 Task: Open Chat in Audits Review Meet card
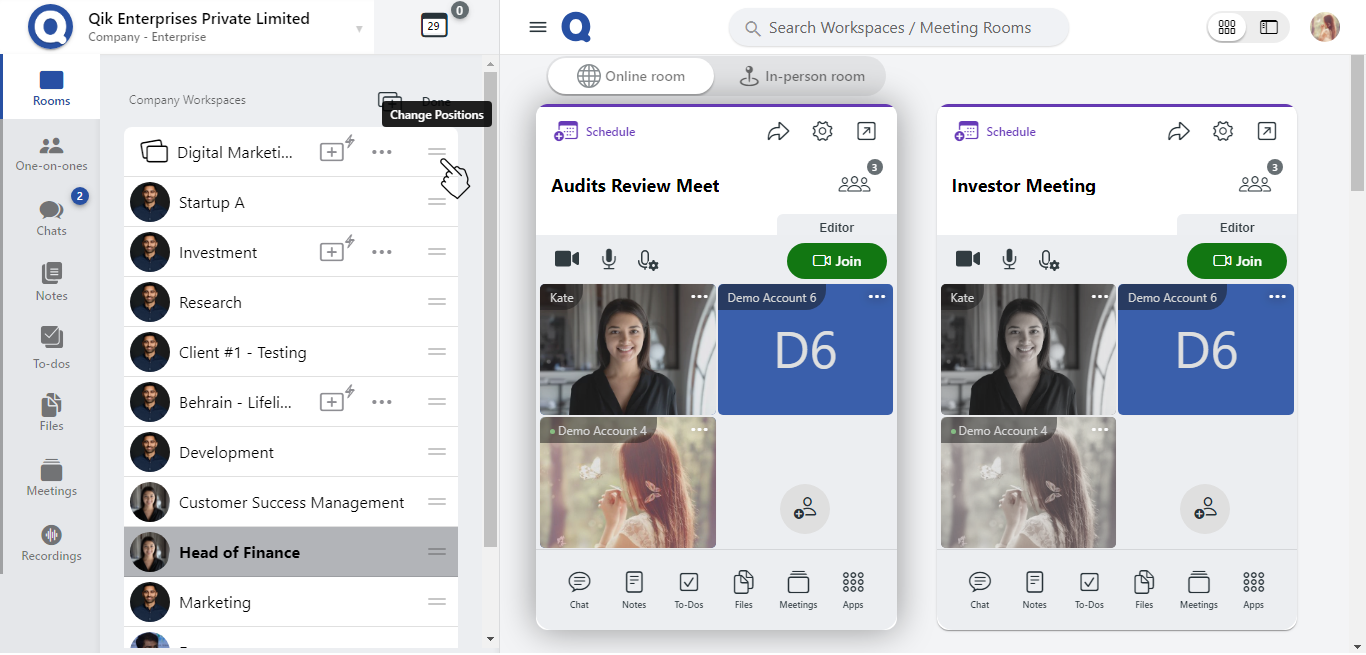[x=579, y=589]
